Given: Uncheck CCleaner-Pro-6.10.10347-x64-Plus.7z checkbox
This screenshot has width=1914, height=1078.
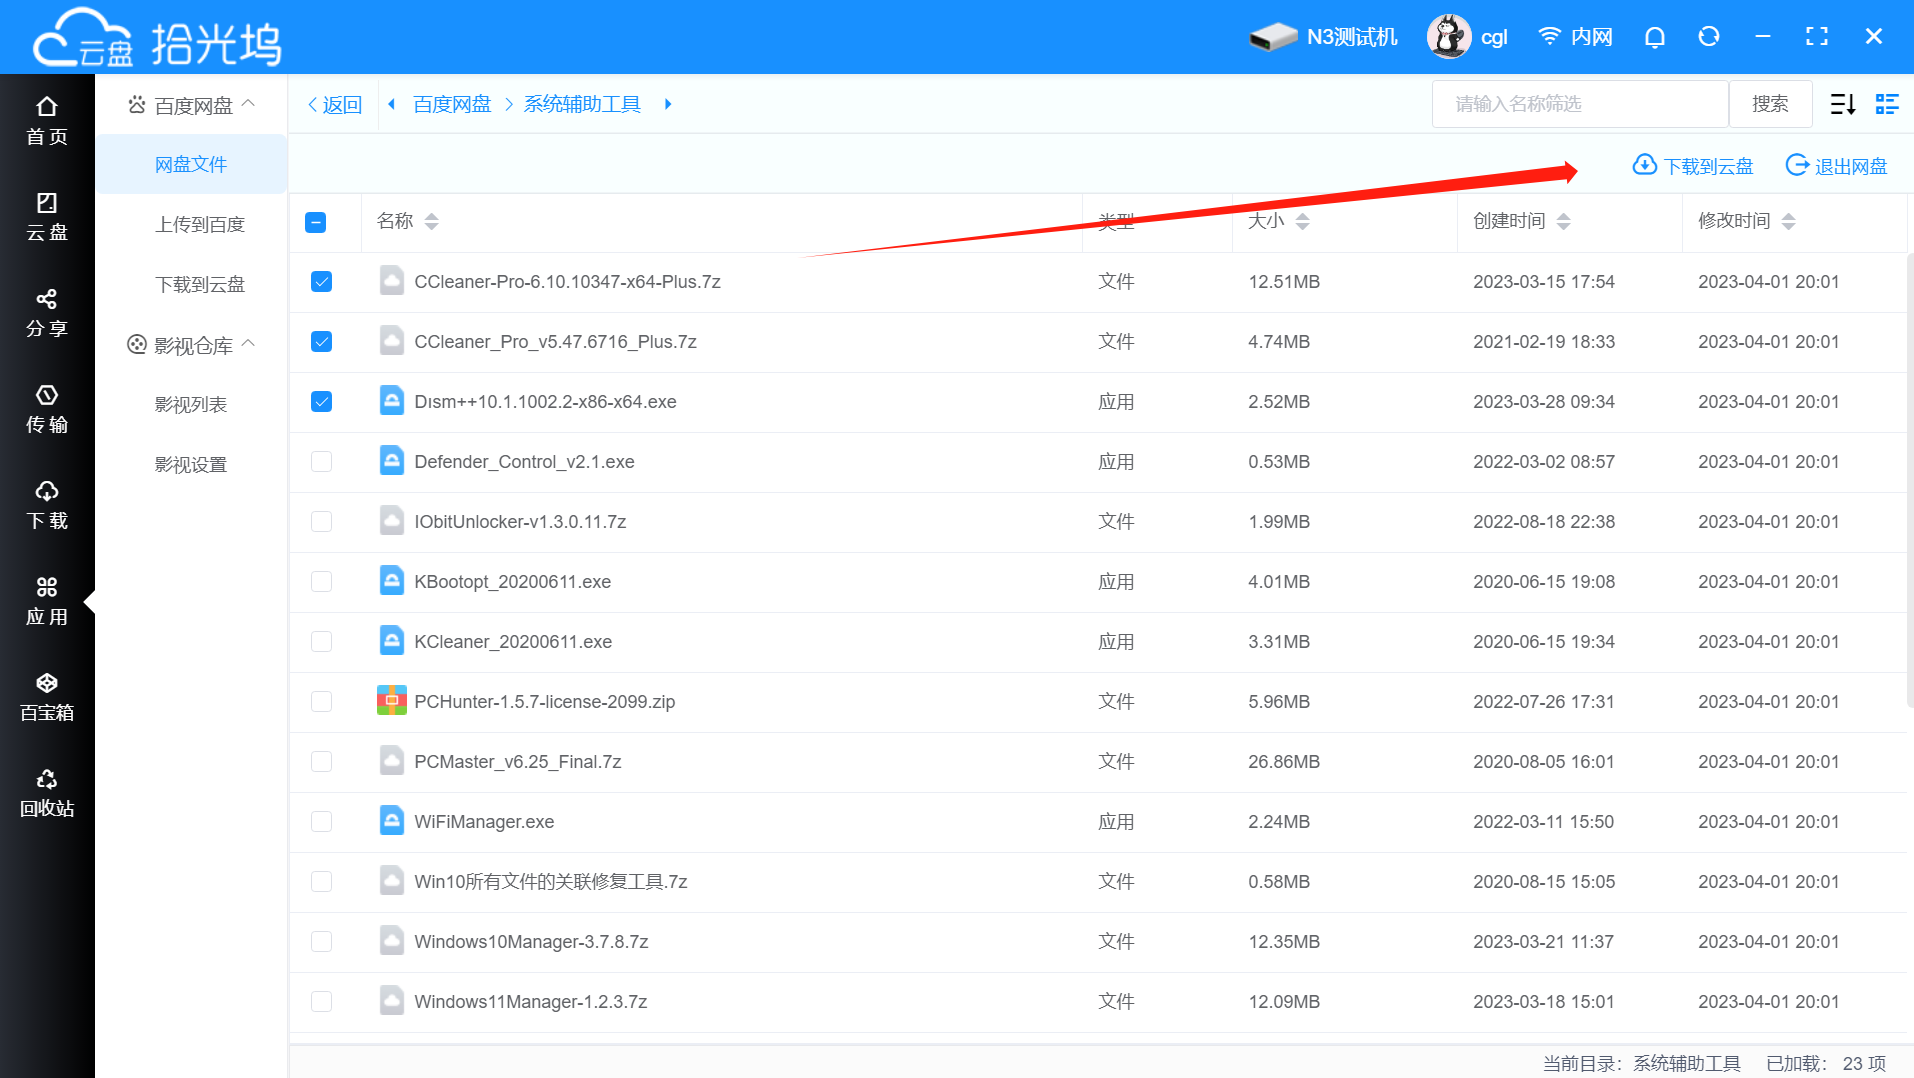Looking at the screenshot, I should coord(321,282).
